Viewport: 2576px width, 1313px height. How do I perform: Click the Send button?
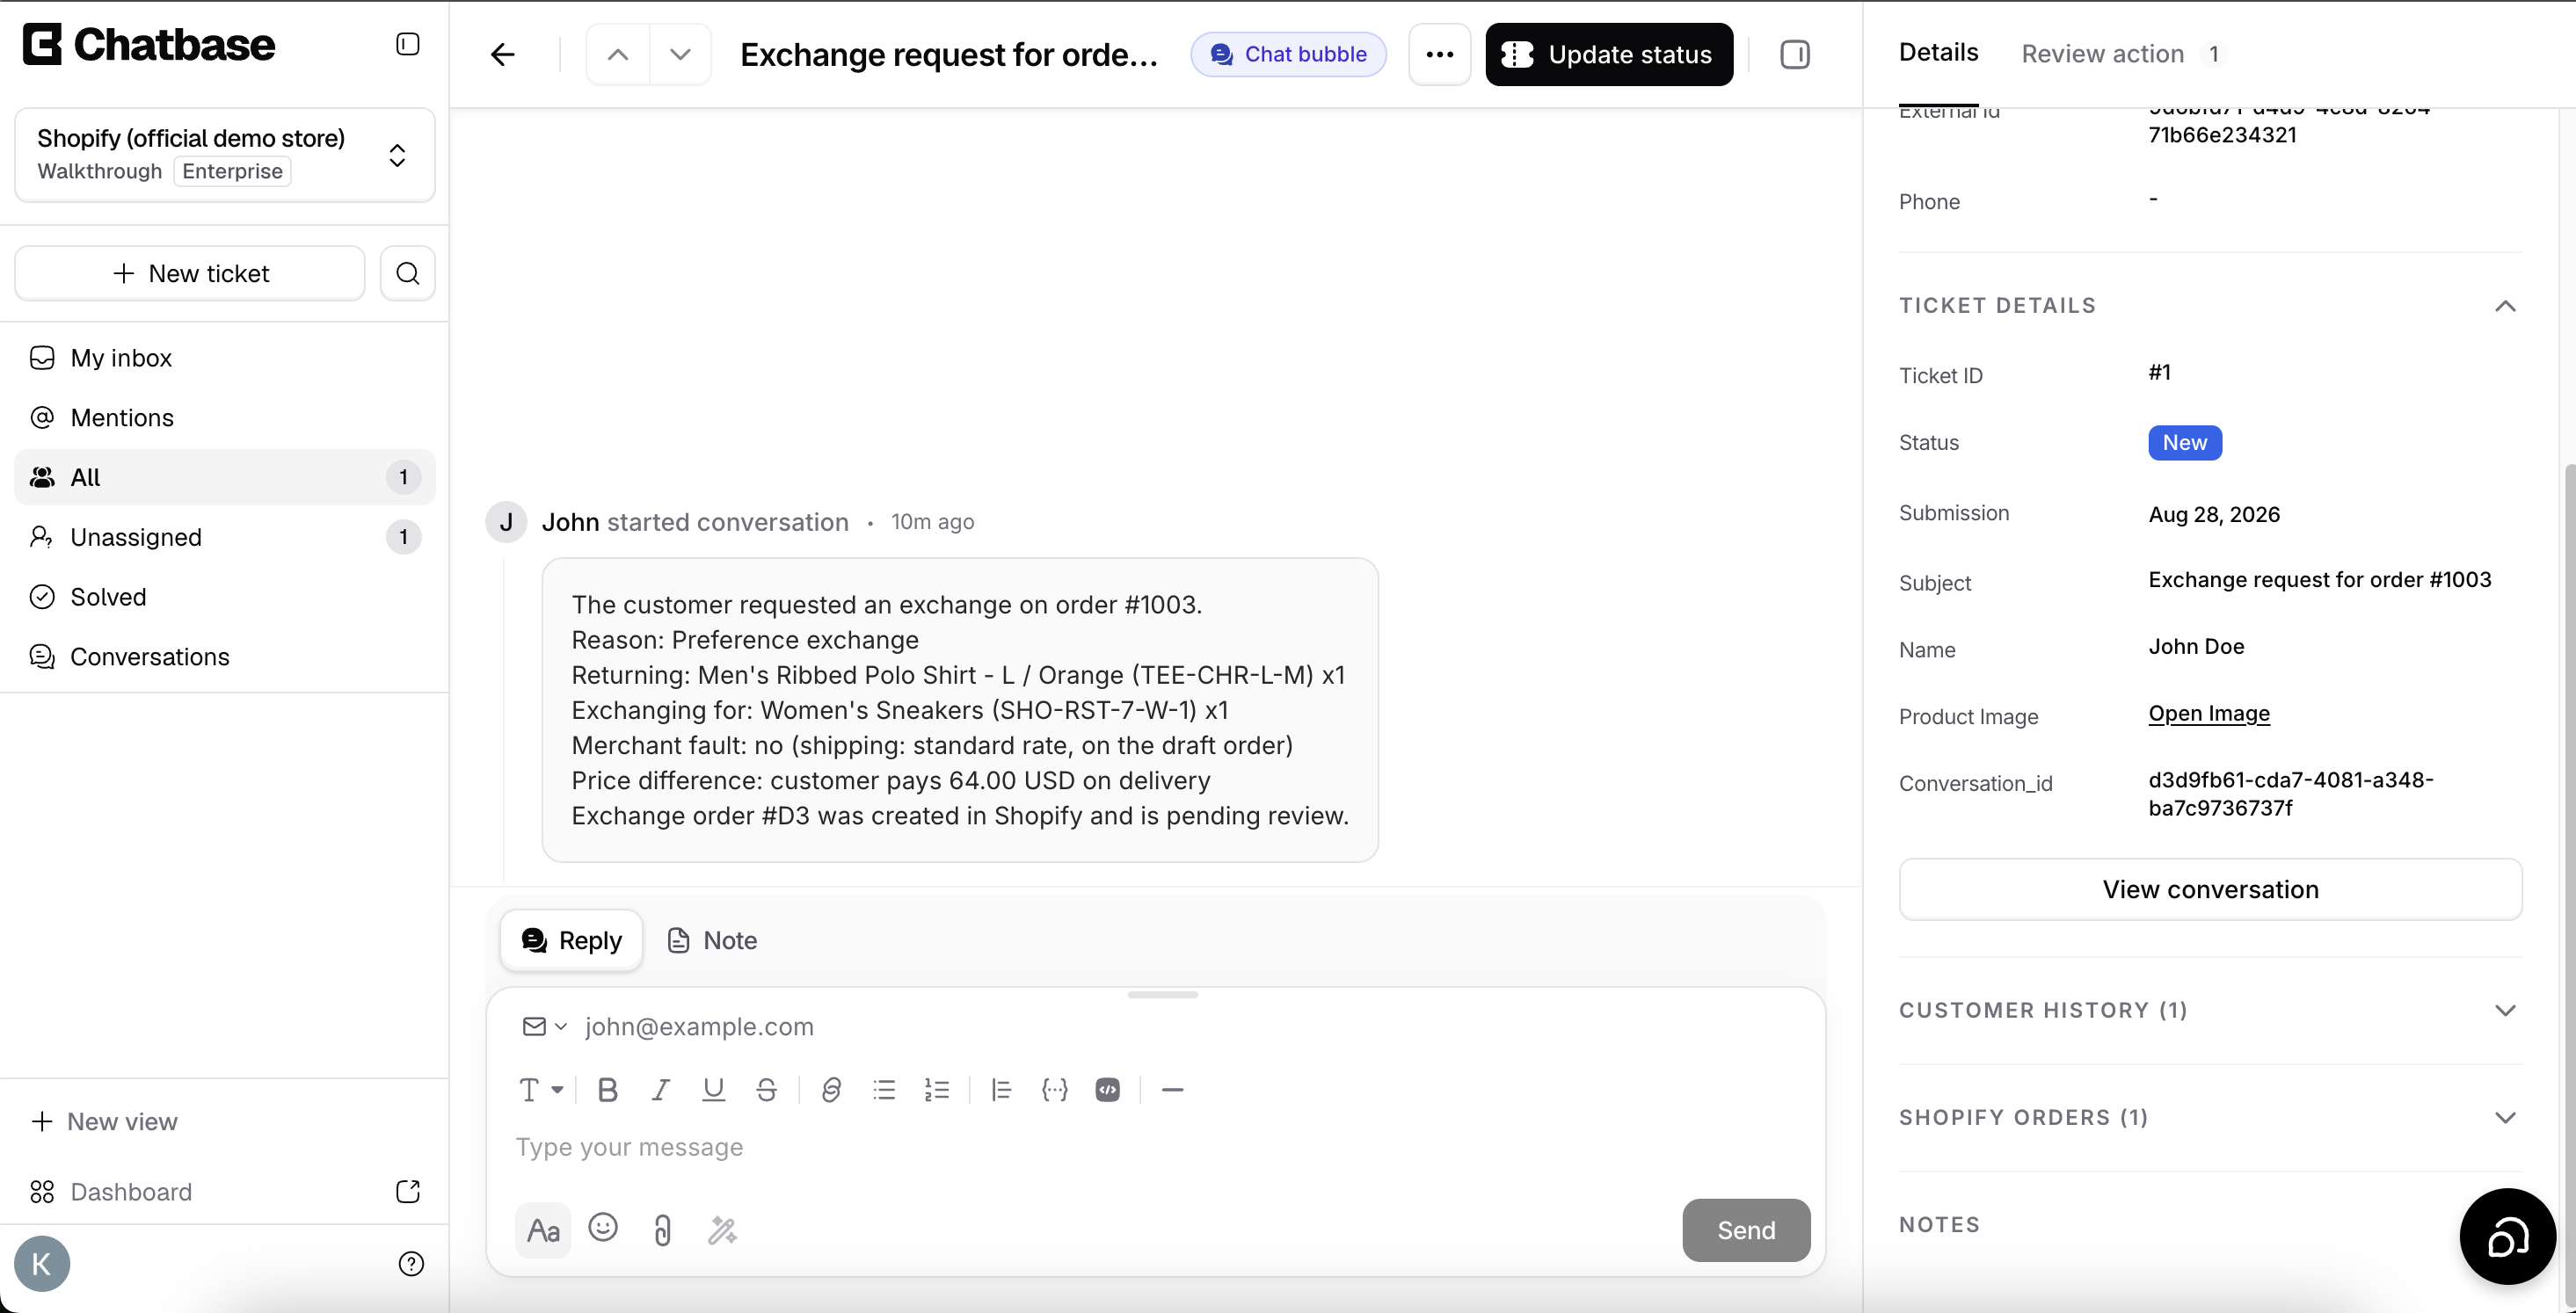[1746, 1230]
